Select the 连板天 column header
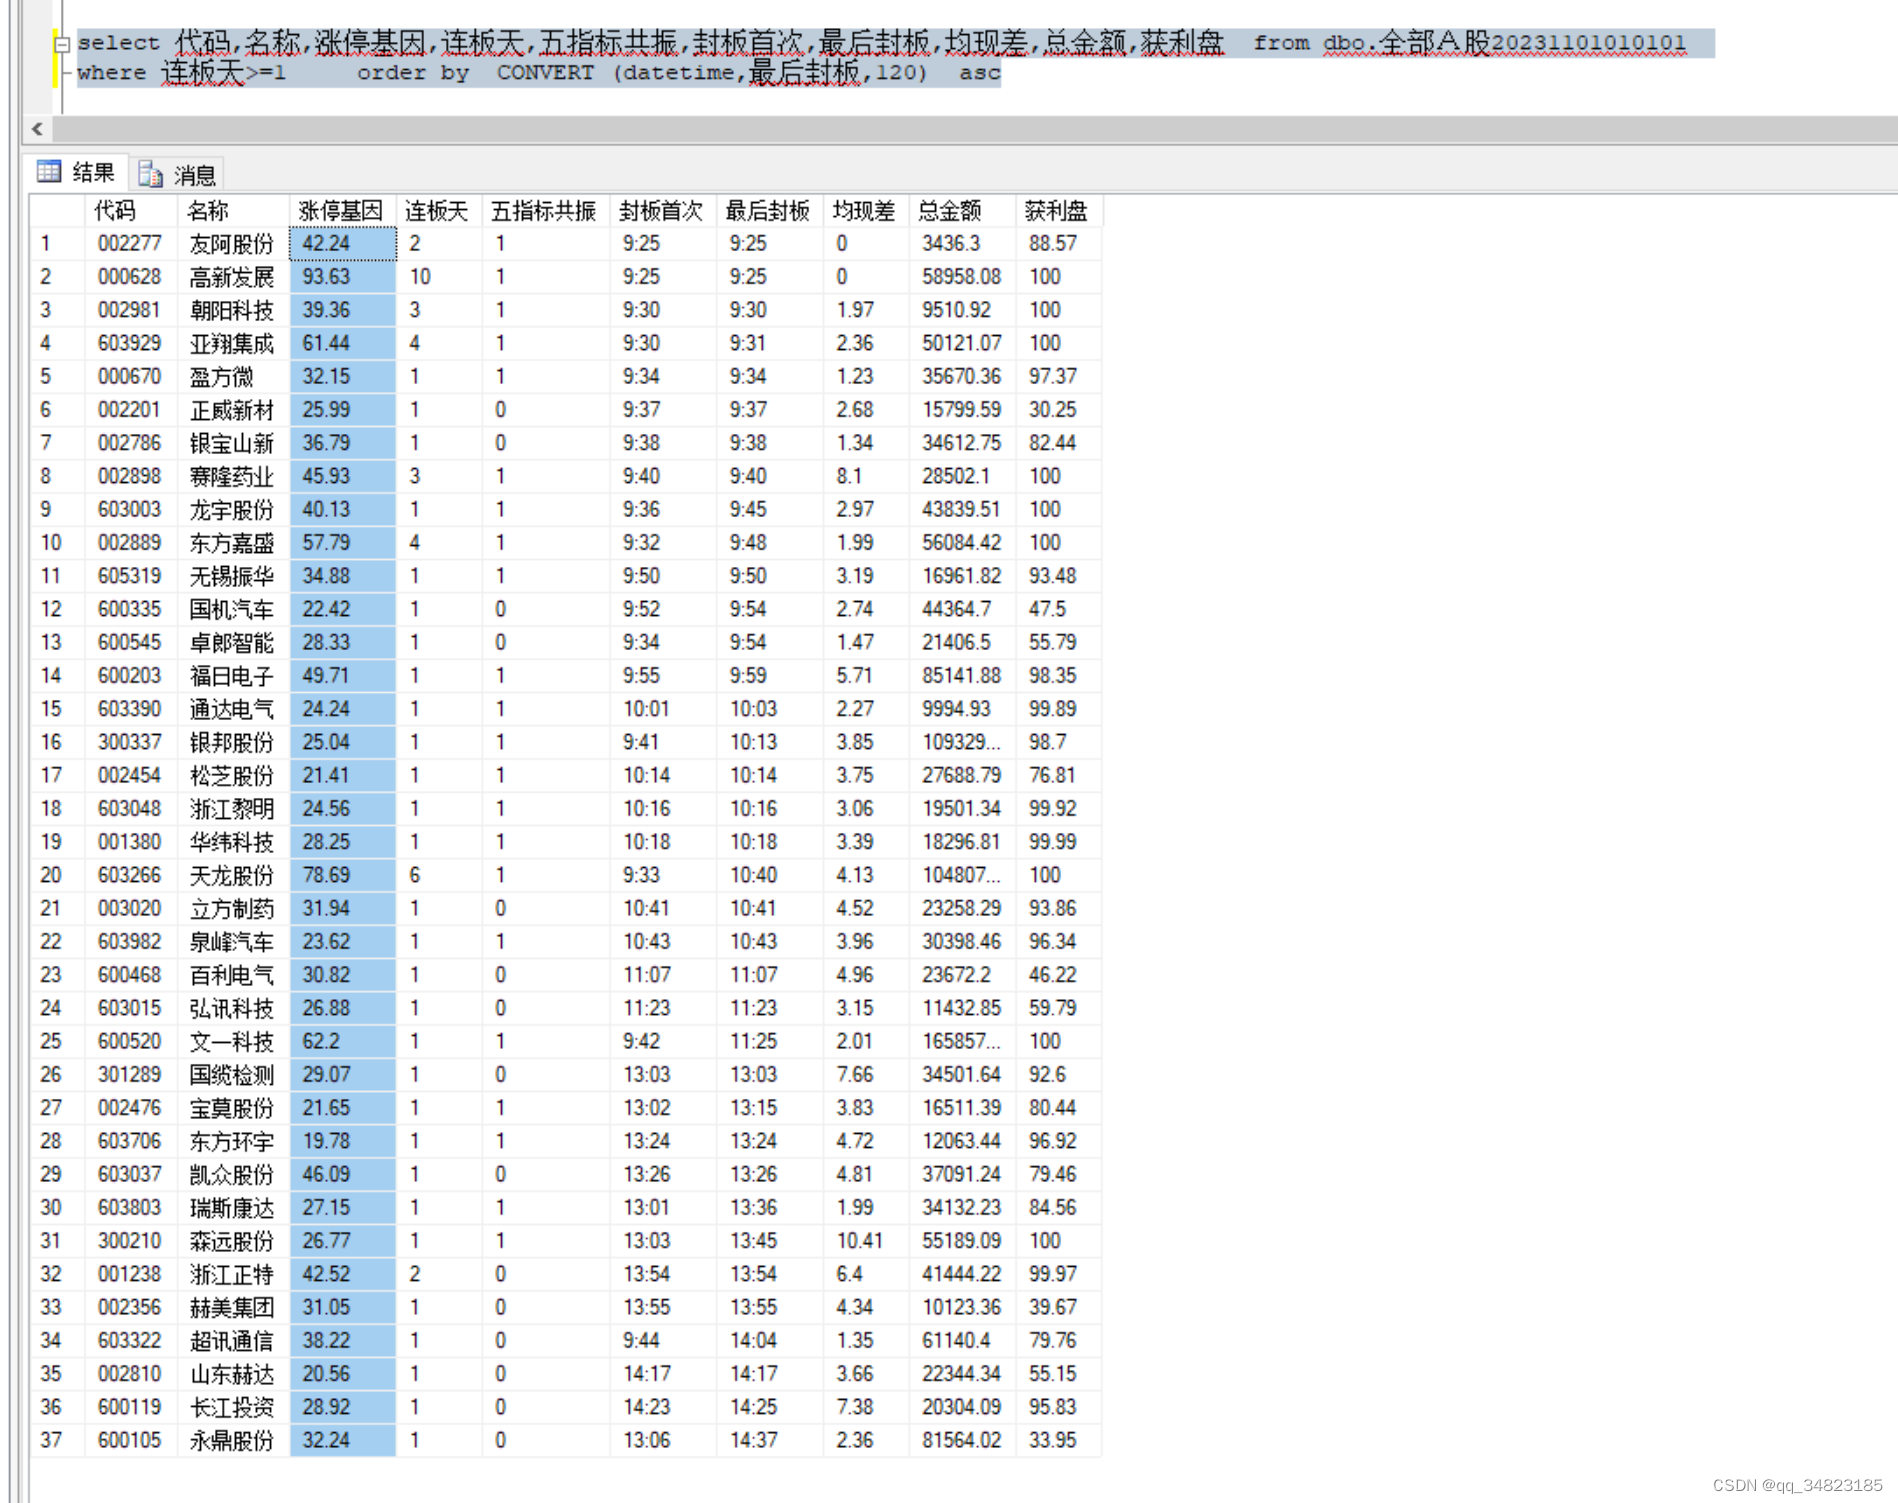Viewport: 1898px width, 1503px height. 439,211
